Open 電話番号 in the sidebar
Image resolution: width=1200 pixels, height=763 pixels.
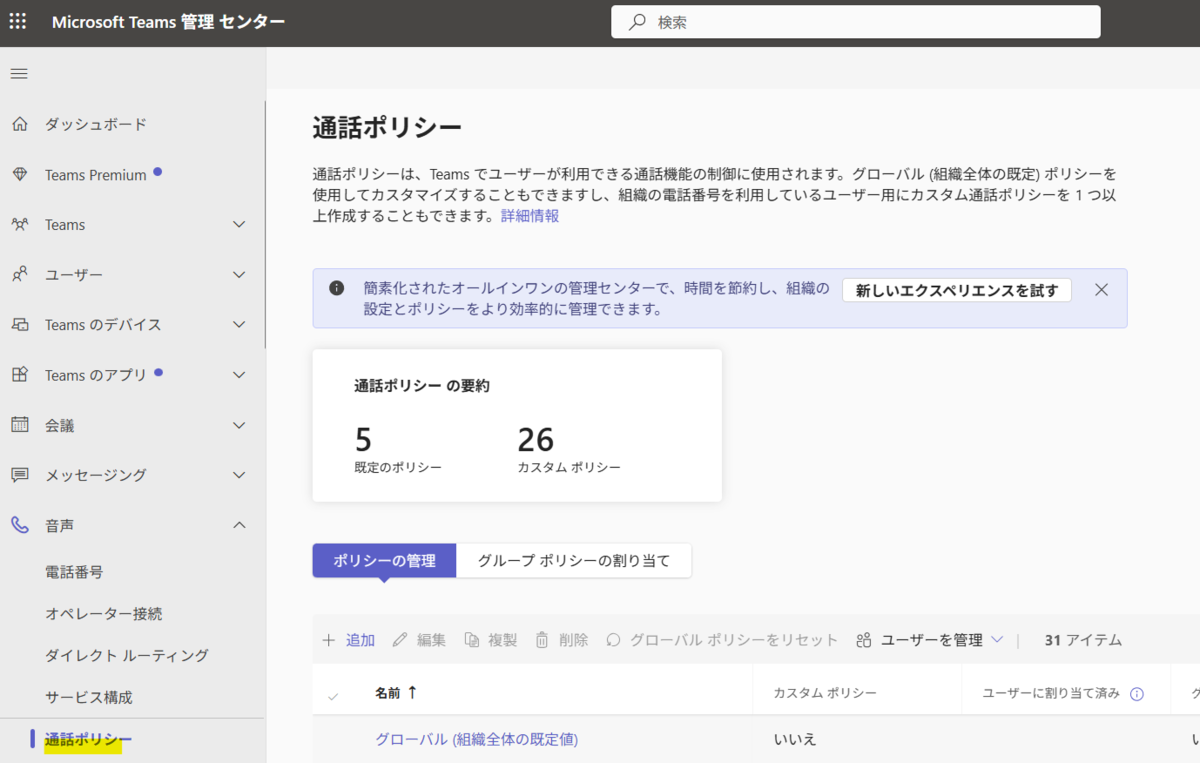click(74, 572)
